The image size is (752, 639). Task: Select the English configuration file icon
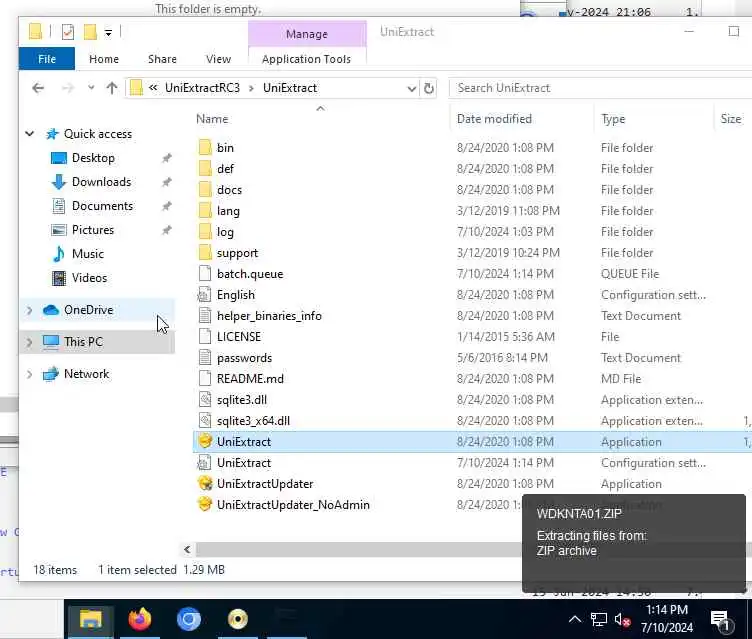pyautogui.click(x=205, y=295)
